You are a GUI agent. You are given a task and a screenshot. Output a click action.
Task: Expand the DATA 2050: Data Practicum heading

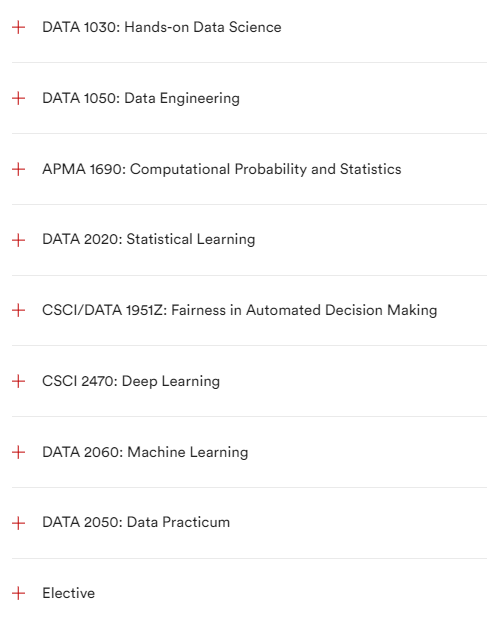[x=136, y=522]
